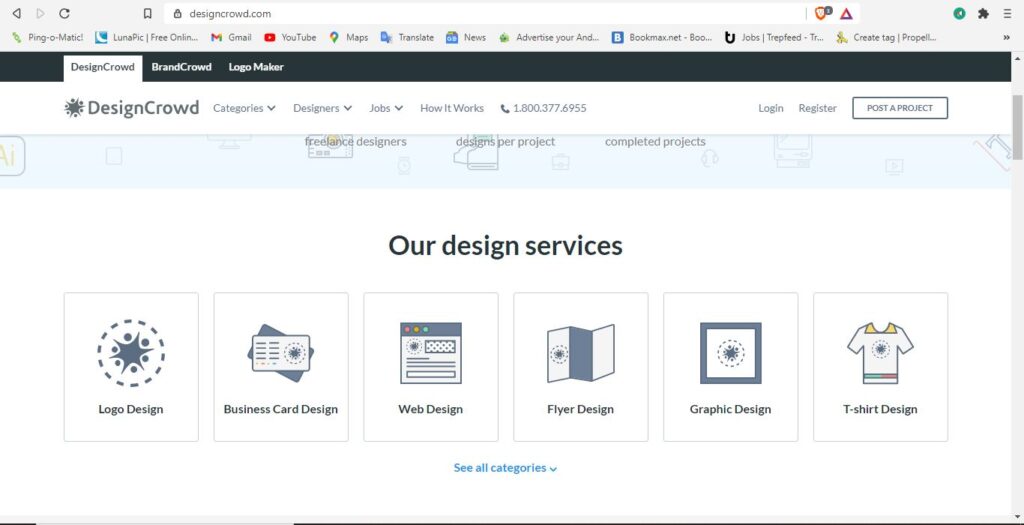
Task: Click the green profile icon in the toolbar
Action: 959,13
